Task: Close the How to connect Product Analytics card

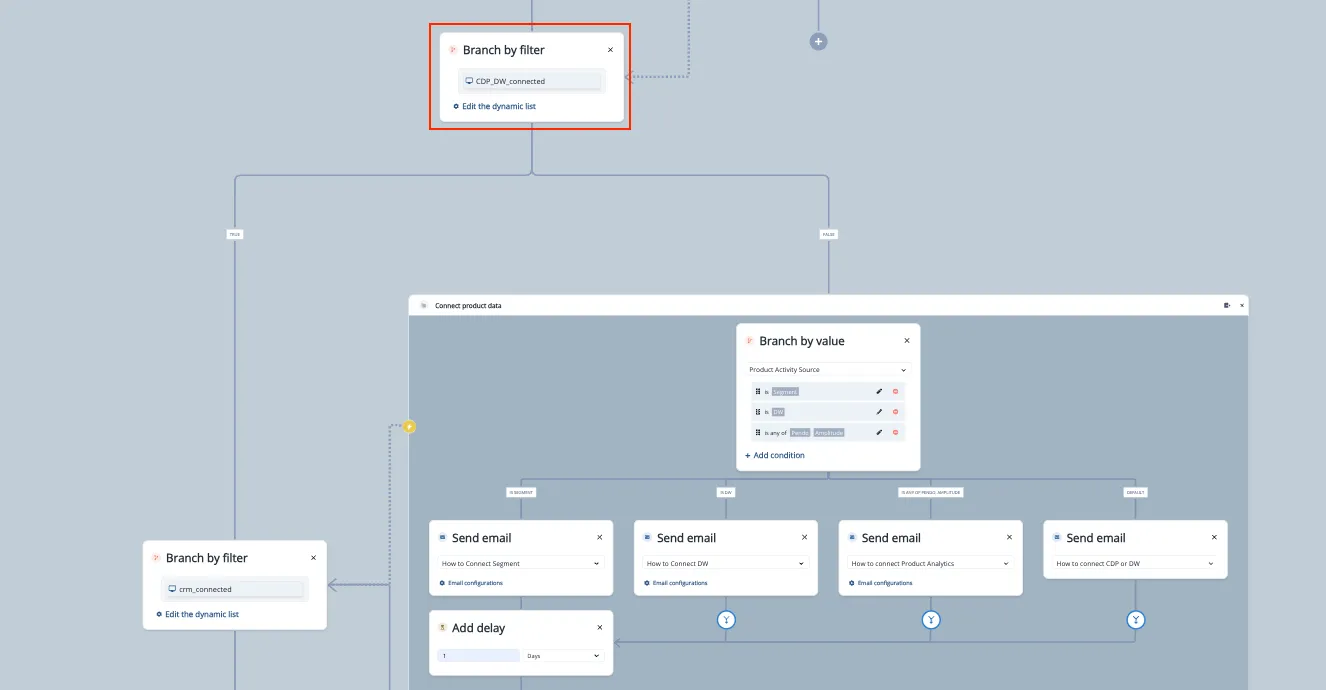Action: [x=1010, y=538]
